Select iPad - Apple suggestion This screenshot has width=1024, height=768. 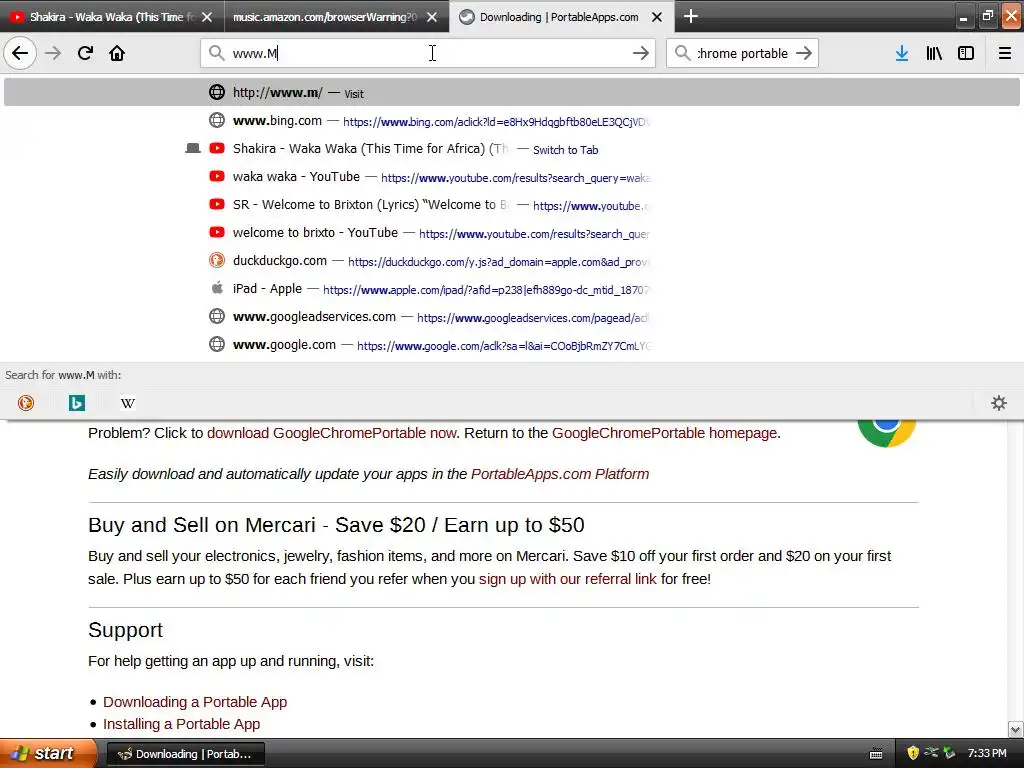pos(511,289)
